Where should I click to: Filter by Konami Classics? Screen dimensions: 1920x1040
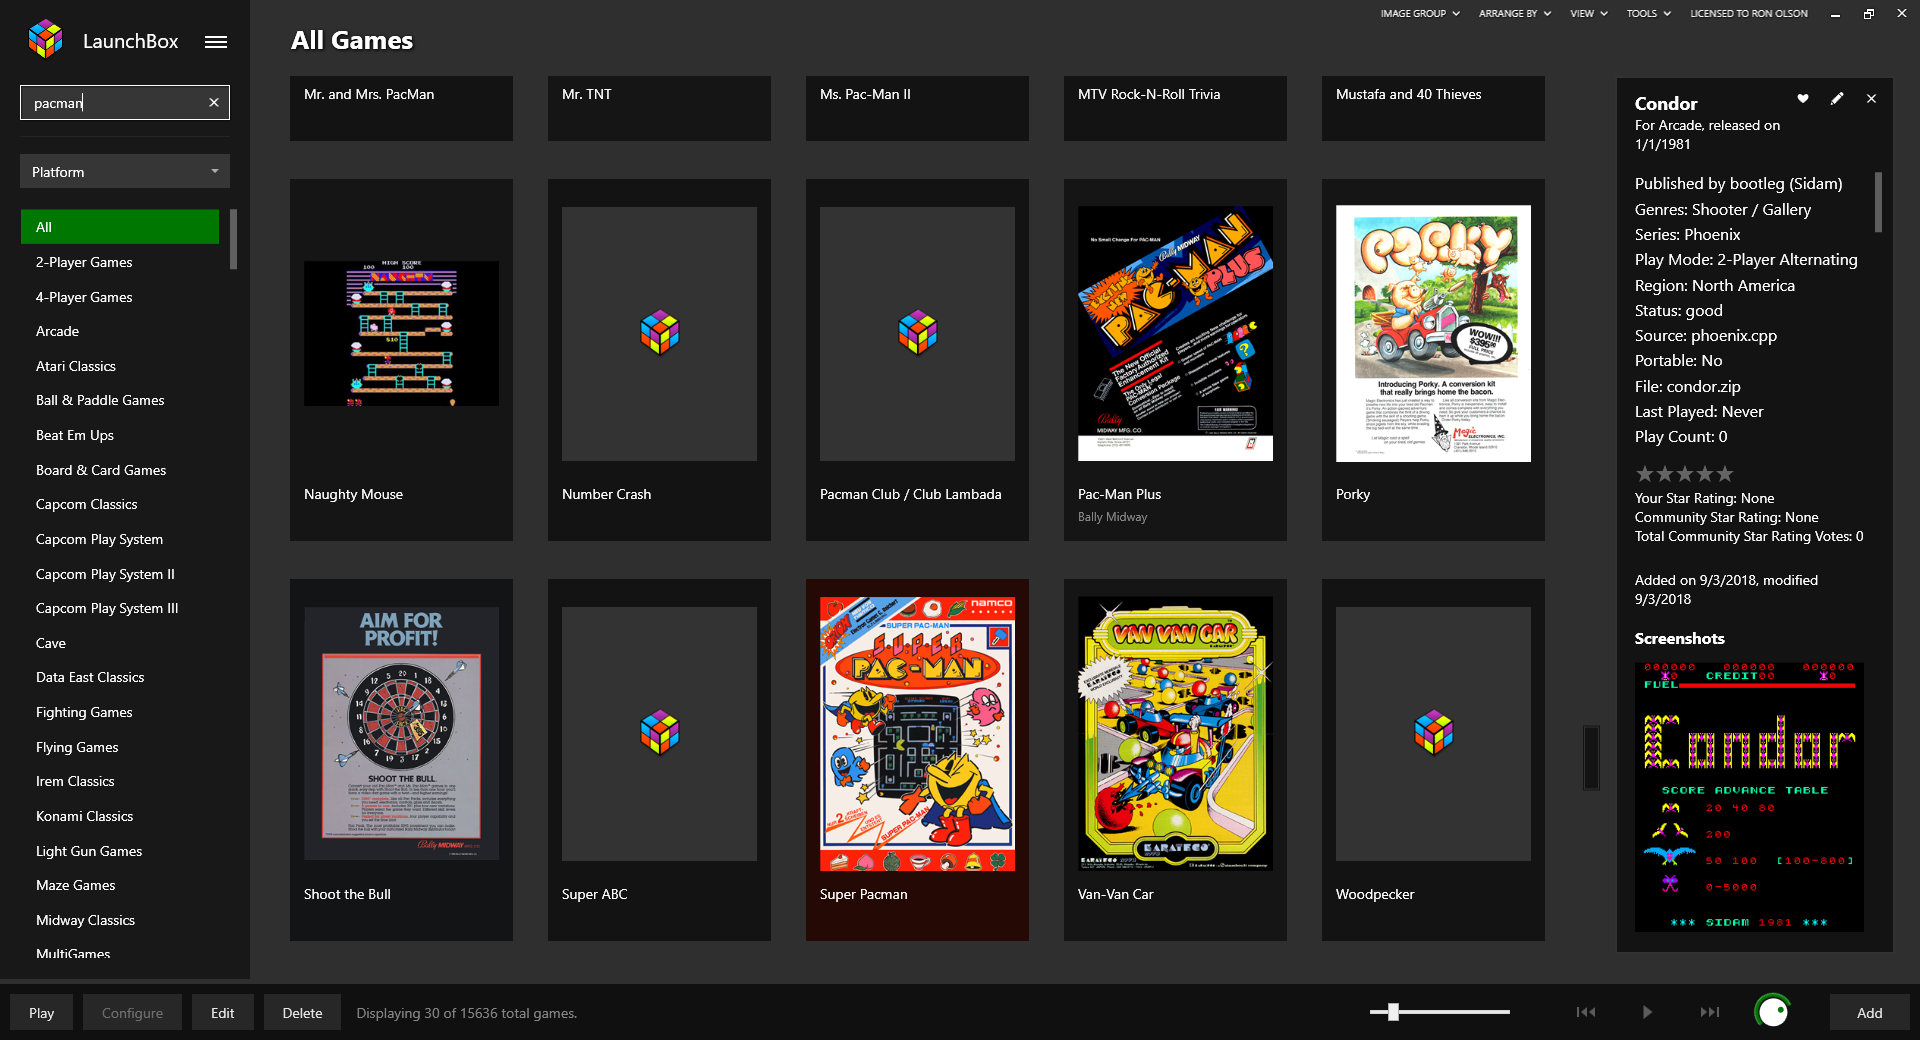tap(84, 816)
